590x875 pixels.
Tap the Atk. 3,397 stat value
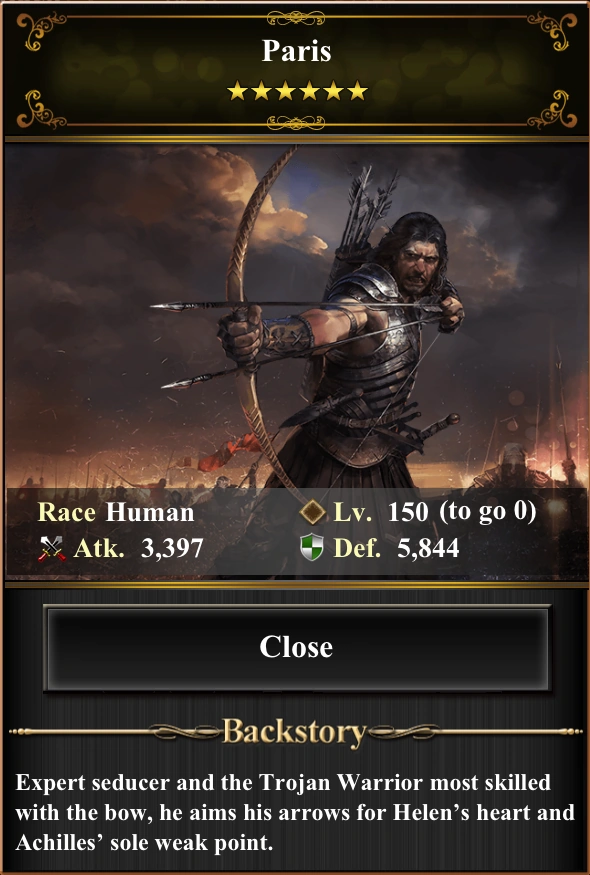(x=138, y=549)
